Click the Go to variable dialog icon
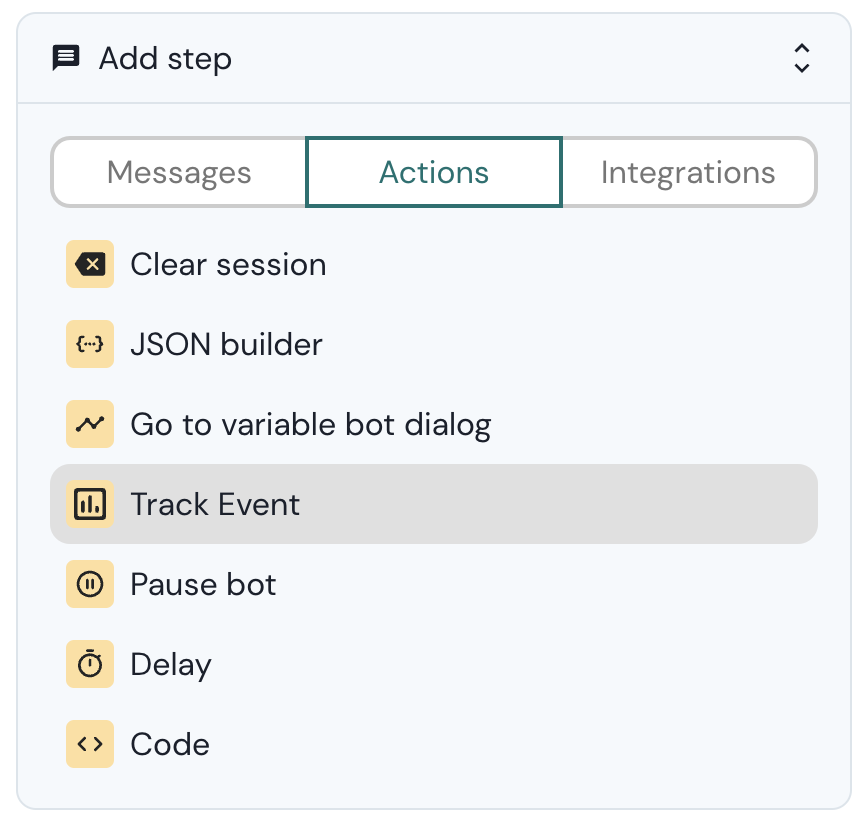The height and width of the screenshot is (821, 864). tap(90, 424)
